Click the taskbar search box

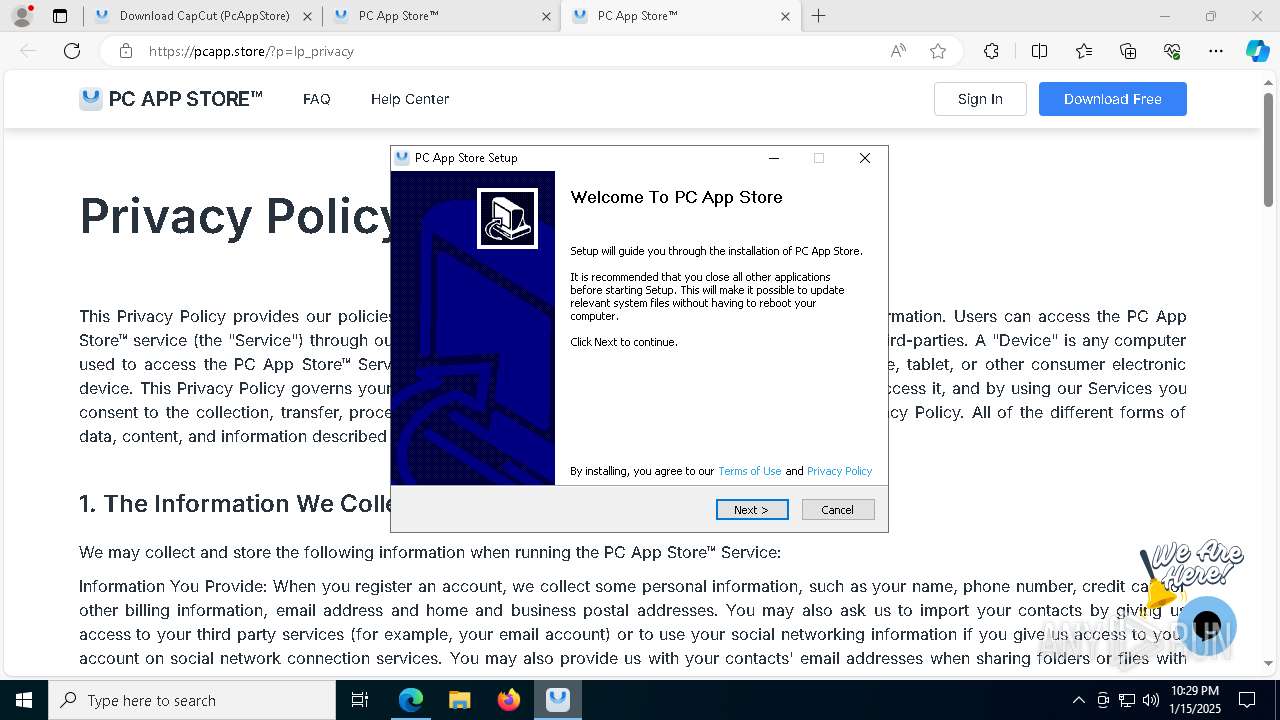pos(192,700)
